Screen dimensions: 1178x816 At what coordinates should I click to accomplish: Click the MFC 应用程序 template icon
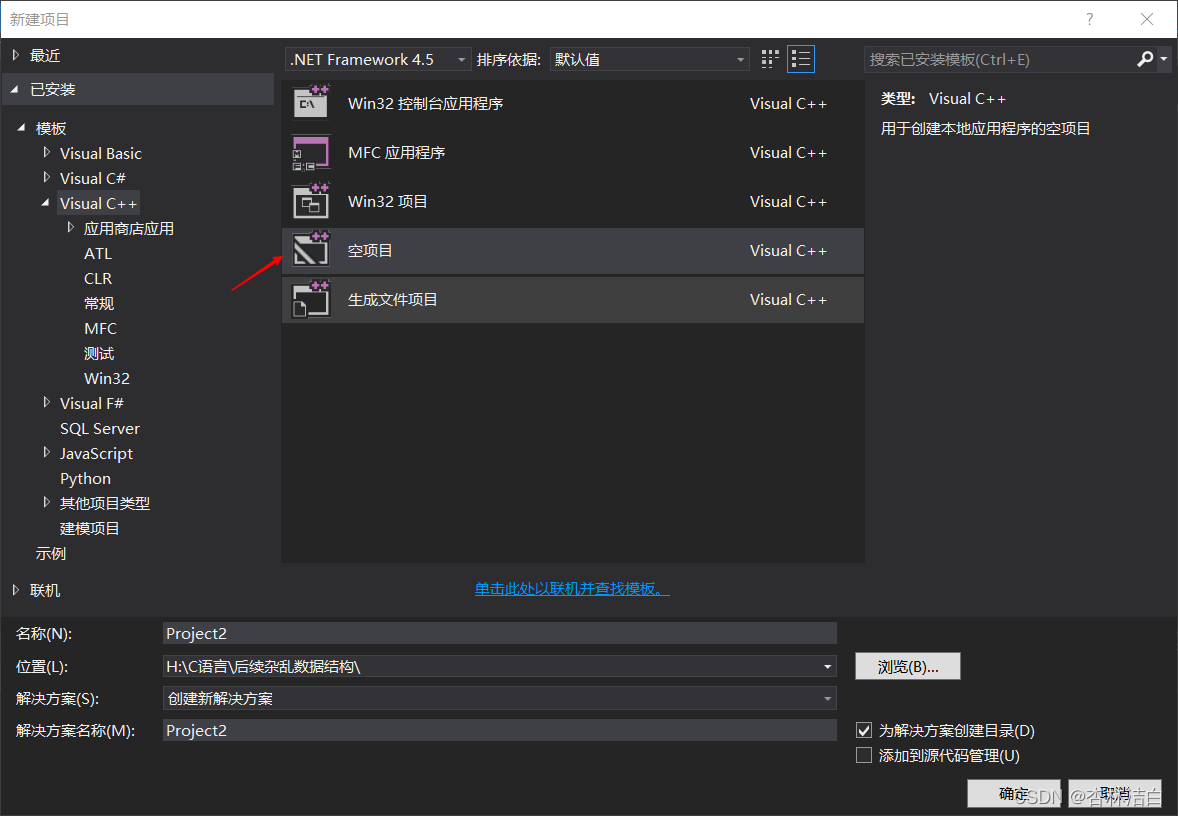click(x=311, y=153)
